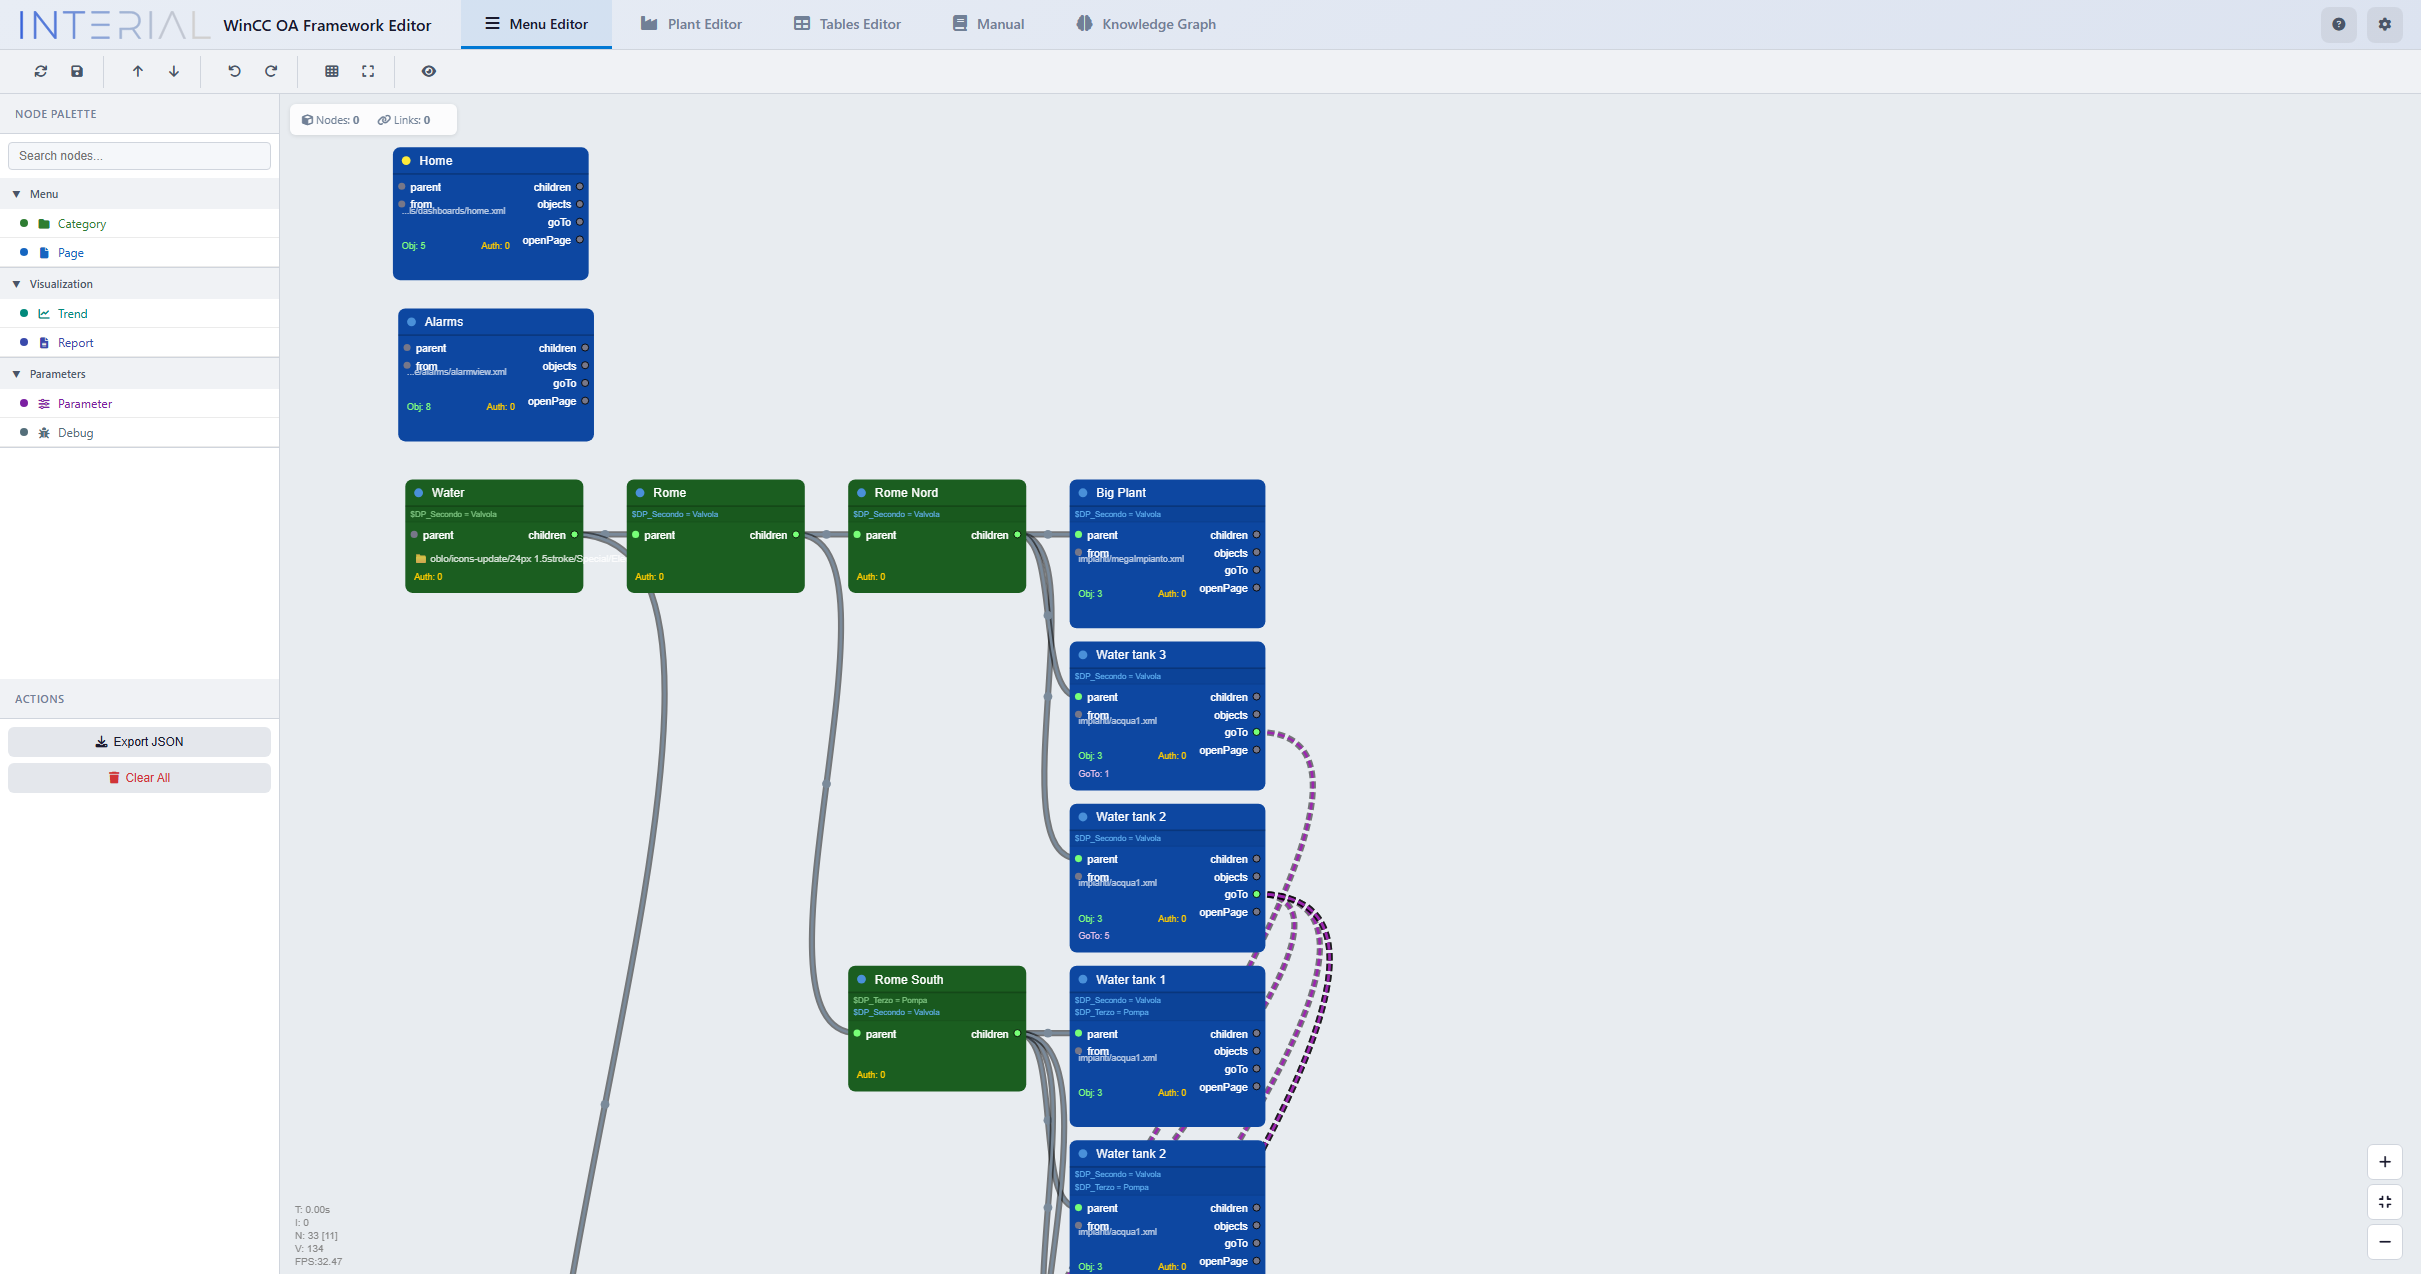Click the help question-mark icon

click(2338, 24)
